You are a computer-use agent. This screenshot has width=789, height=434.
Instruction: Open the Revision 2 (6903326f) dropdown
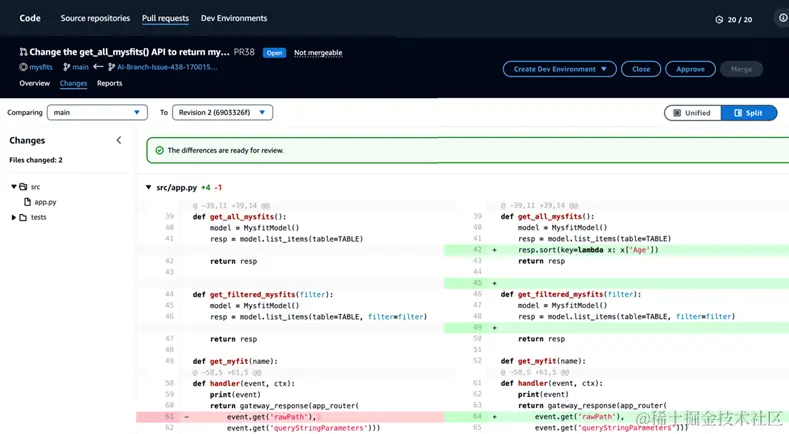[222, 112]
